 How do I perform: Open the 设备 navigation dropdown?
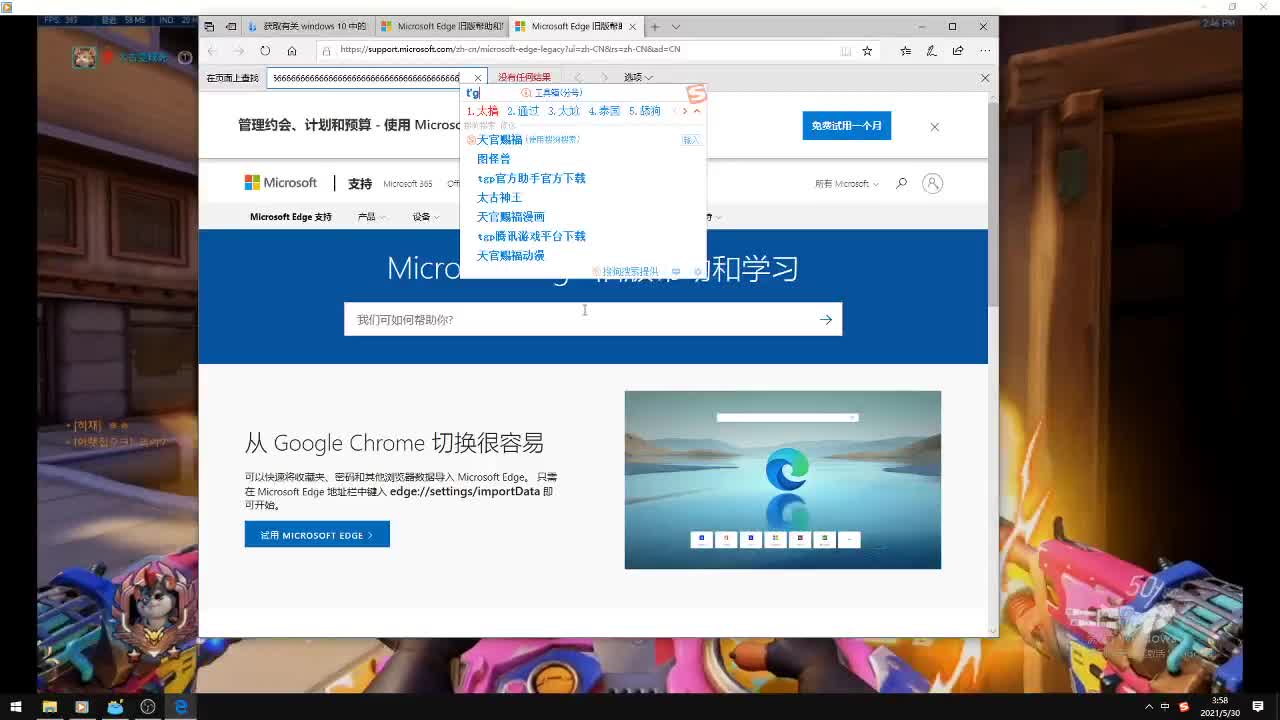click(426, 217)
